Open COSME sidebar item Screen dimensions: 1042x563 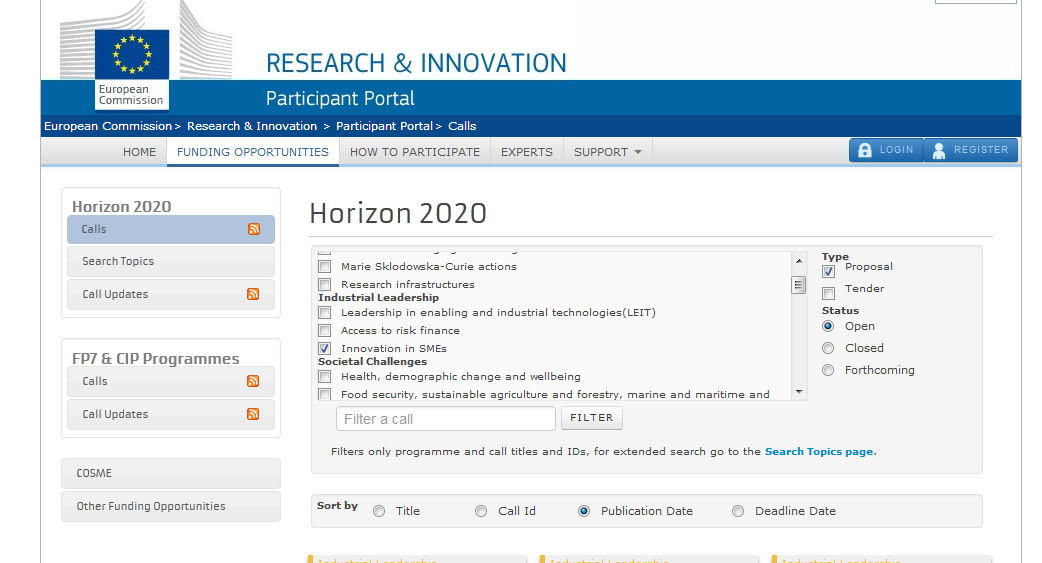pos(171,473)
